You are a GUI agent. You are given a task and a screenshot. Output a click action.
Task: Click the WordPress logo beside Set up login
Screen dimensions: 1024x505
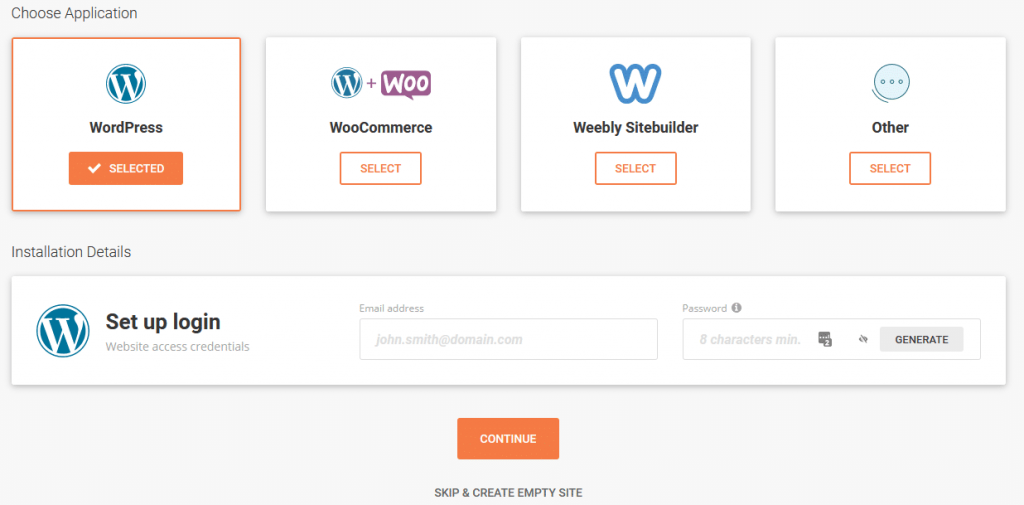click(x=63, y=331)
